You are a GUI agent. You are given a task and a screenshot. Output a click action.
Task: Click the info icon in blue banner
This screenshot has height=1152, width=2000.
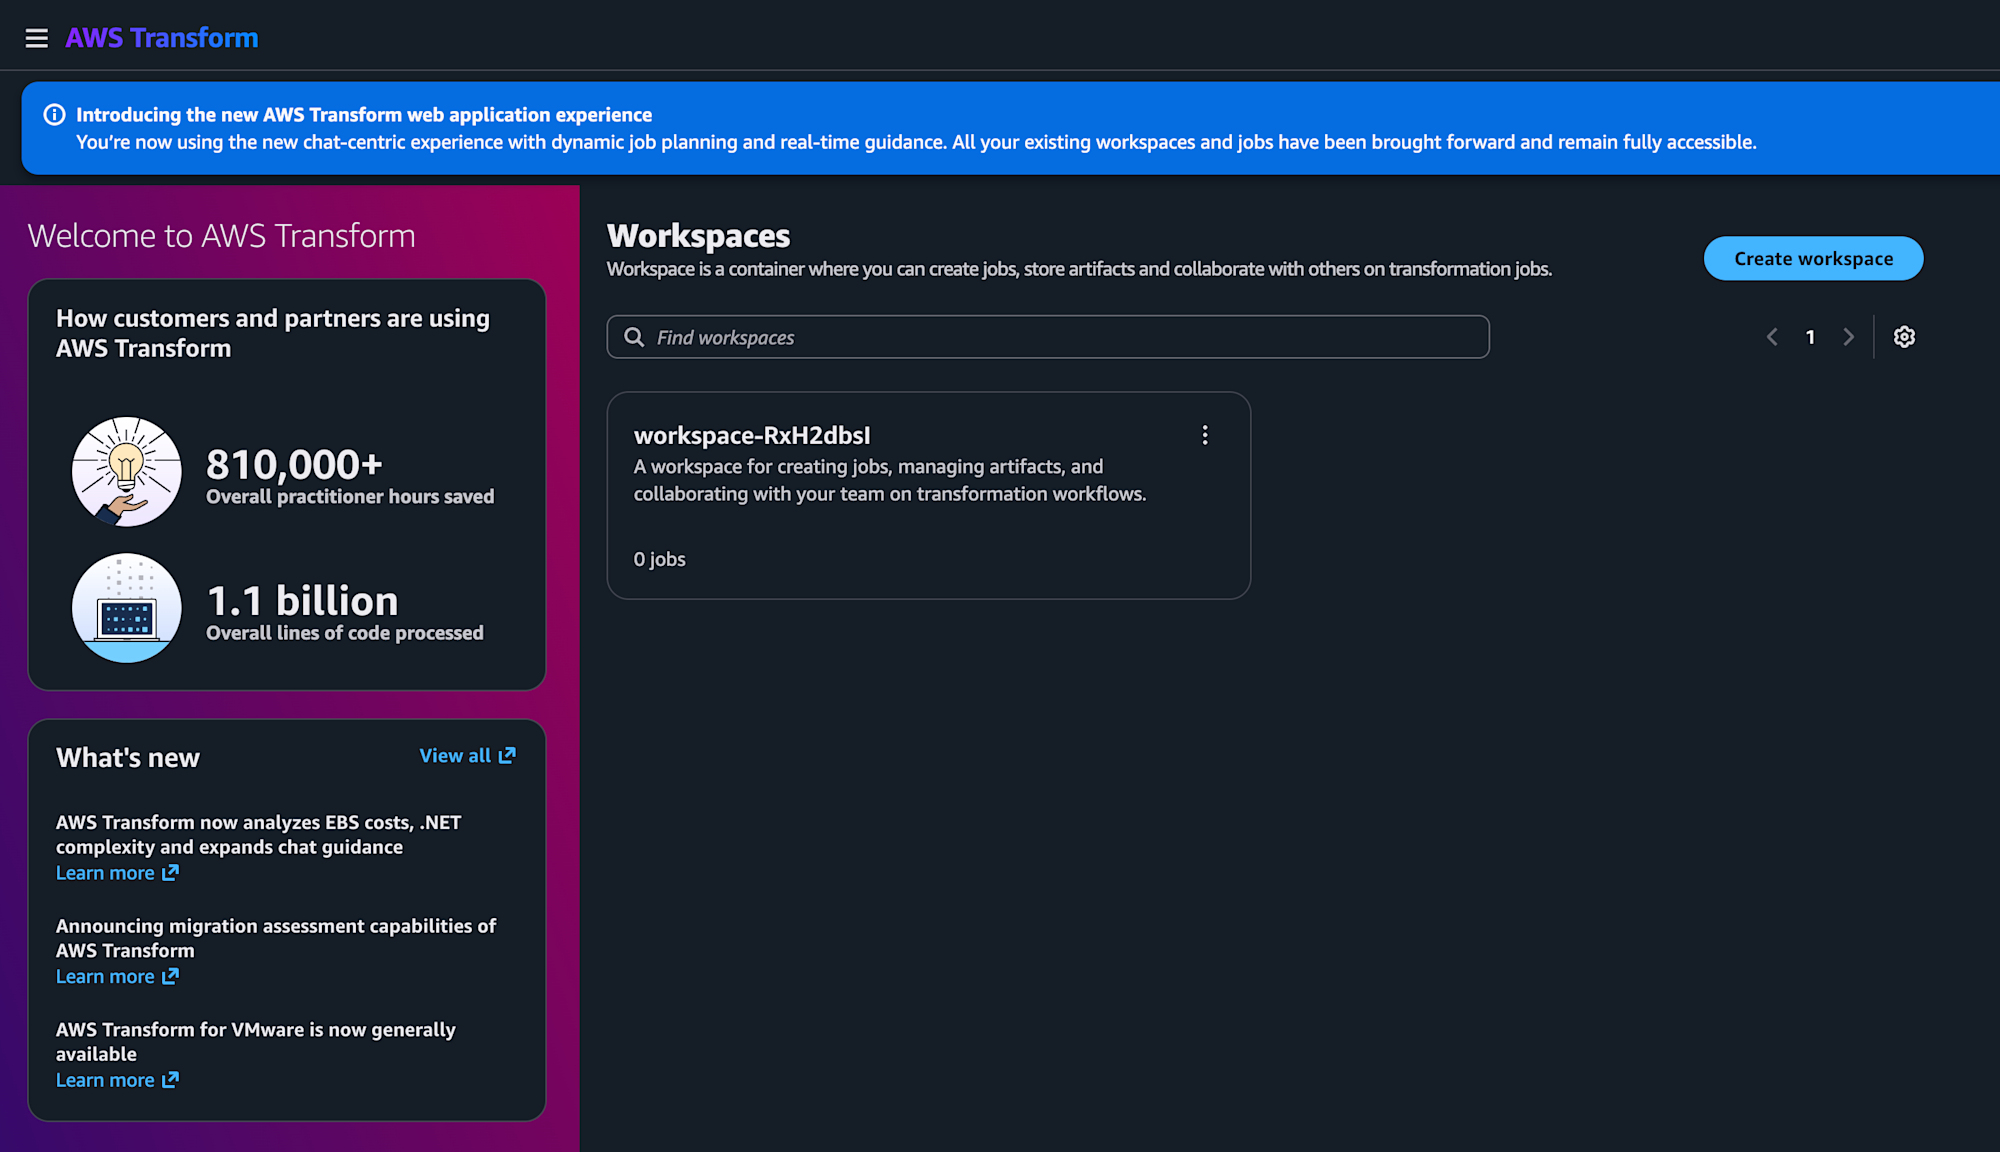(55, 115)
